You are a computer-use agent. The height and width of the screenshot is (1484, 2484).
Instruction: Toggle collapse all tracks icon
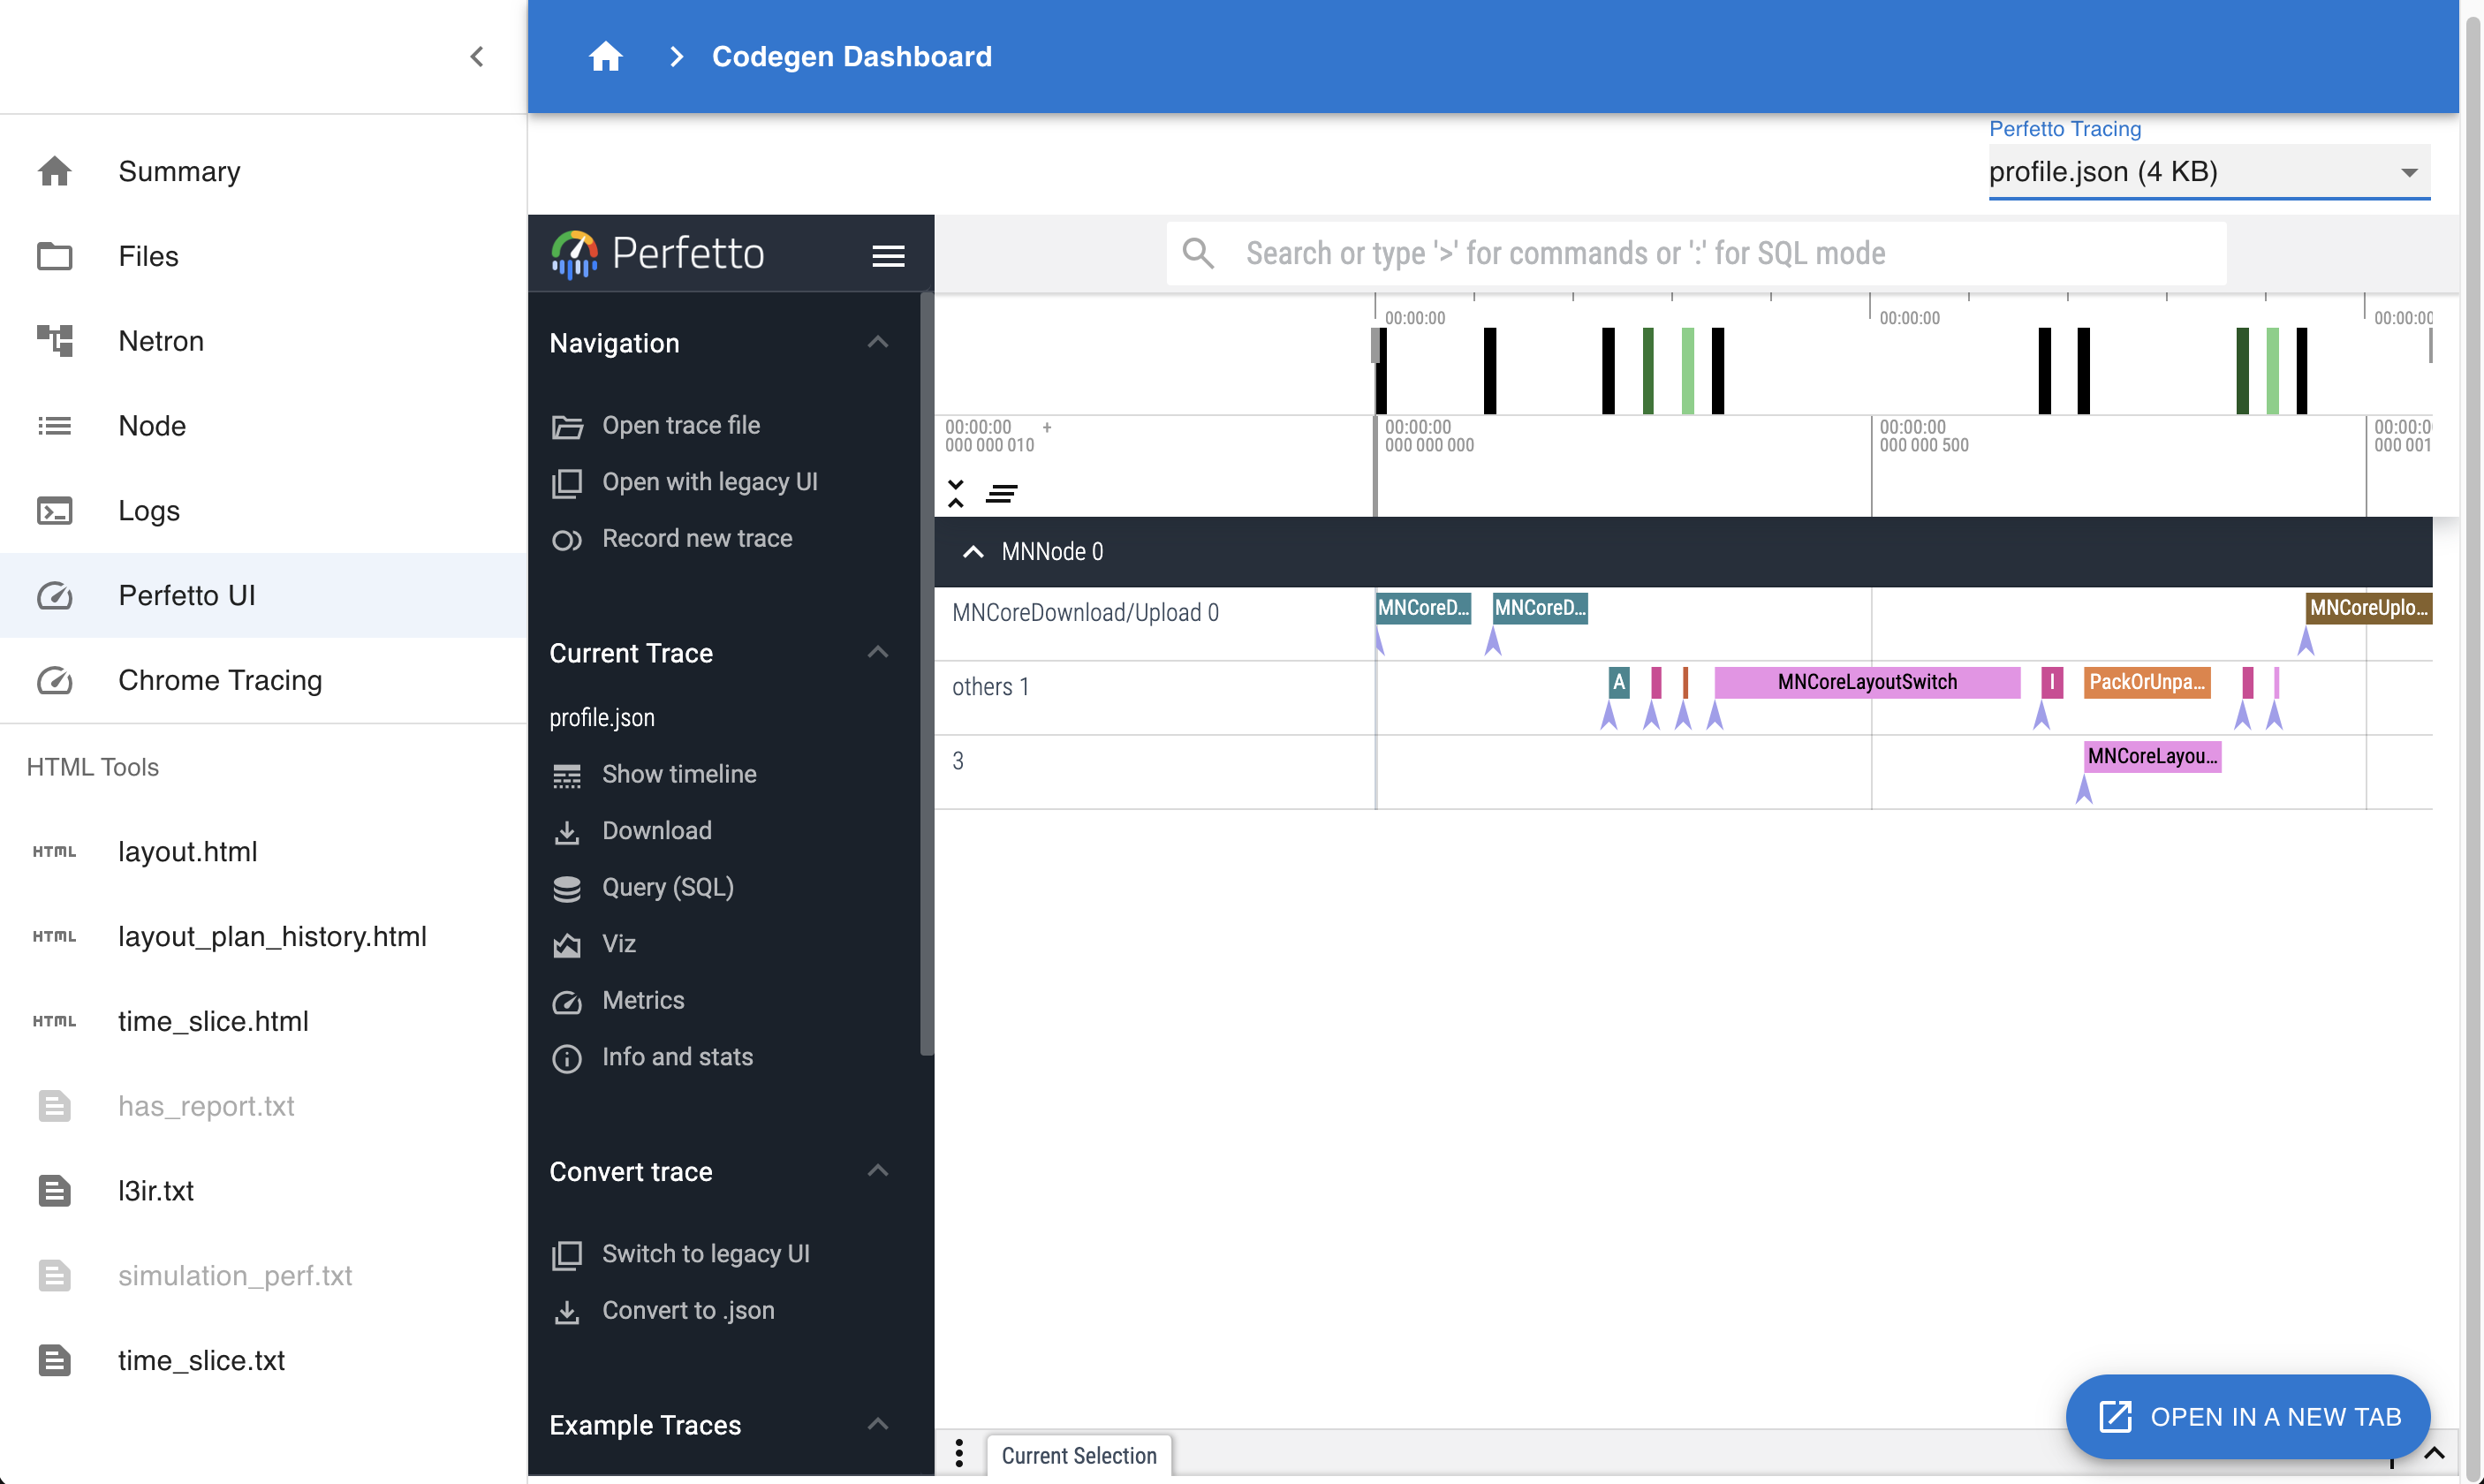(x=956, y=493)
